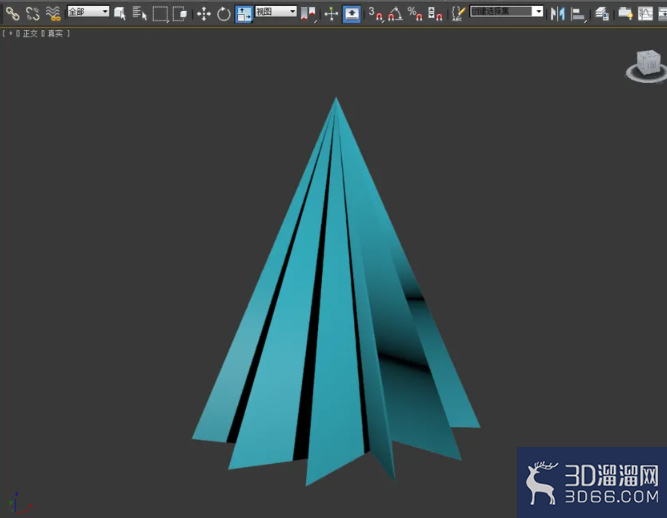The width and height of the screenshot is (667, 518).
Task: Toggle Spinner Snap button
Action: click(x=435, y=14)
